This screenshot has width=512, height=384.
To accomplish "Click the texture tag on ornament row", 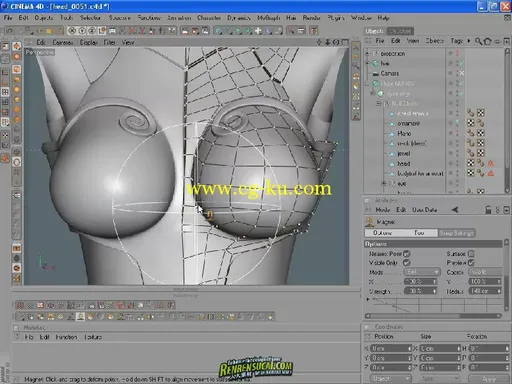I will pos(470,123).
